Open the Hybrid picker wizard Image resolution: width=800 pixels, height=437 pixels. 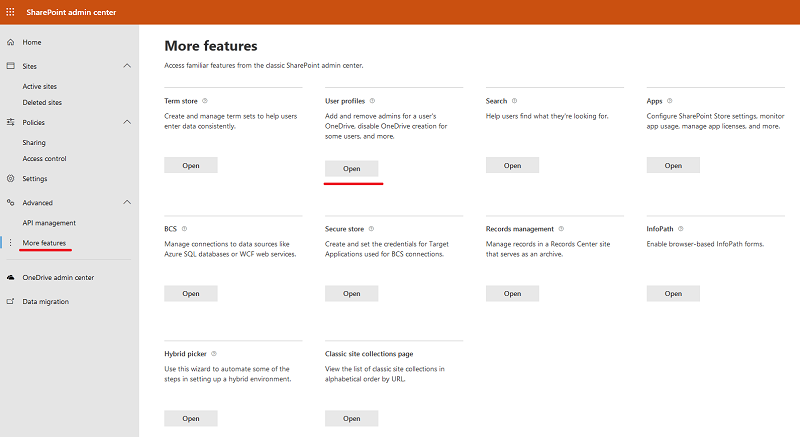pos(191,418)
